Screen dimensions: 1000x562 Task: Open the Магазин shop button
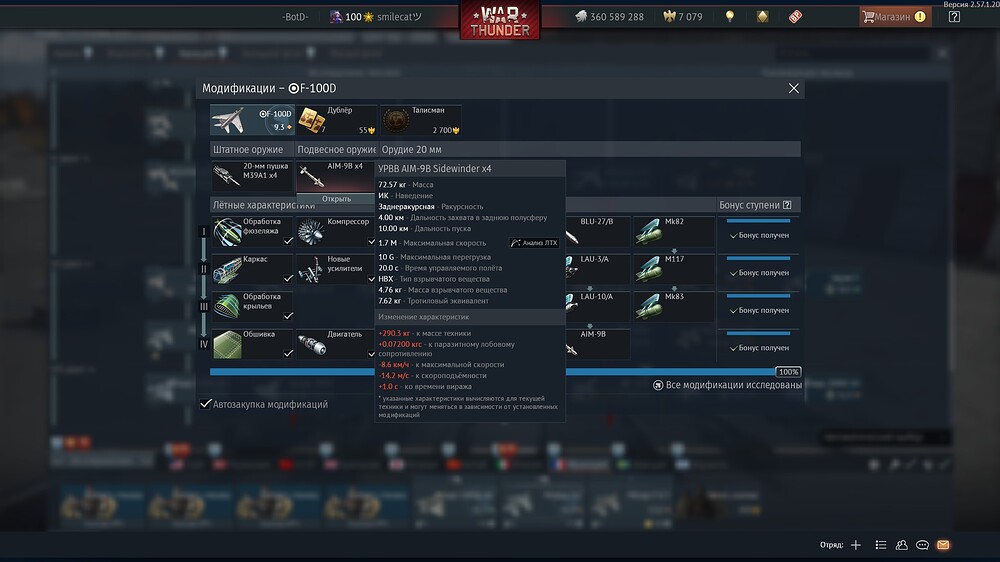coord(895,17)
